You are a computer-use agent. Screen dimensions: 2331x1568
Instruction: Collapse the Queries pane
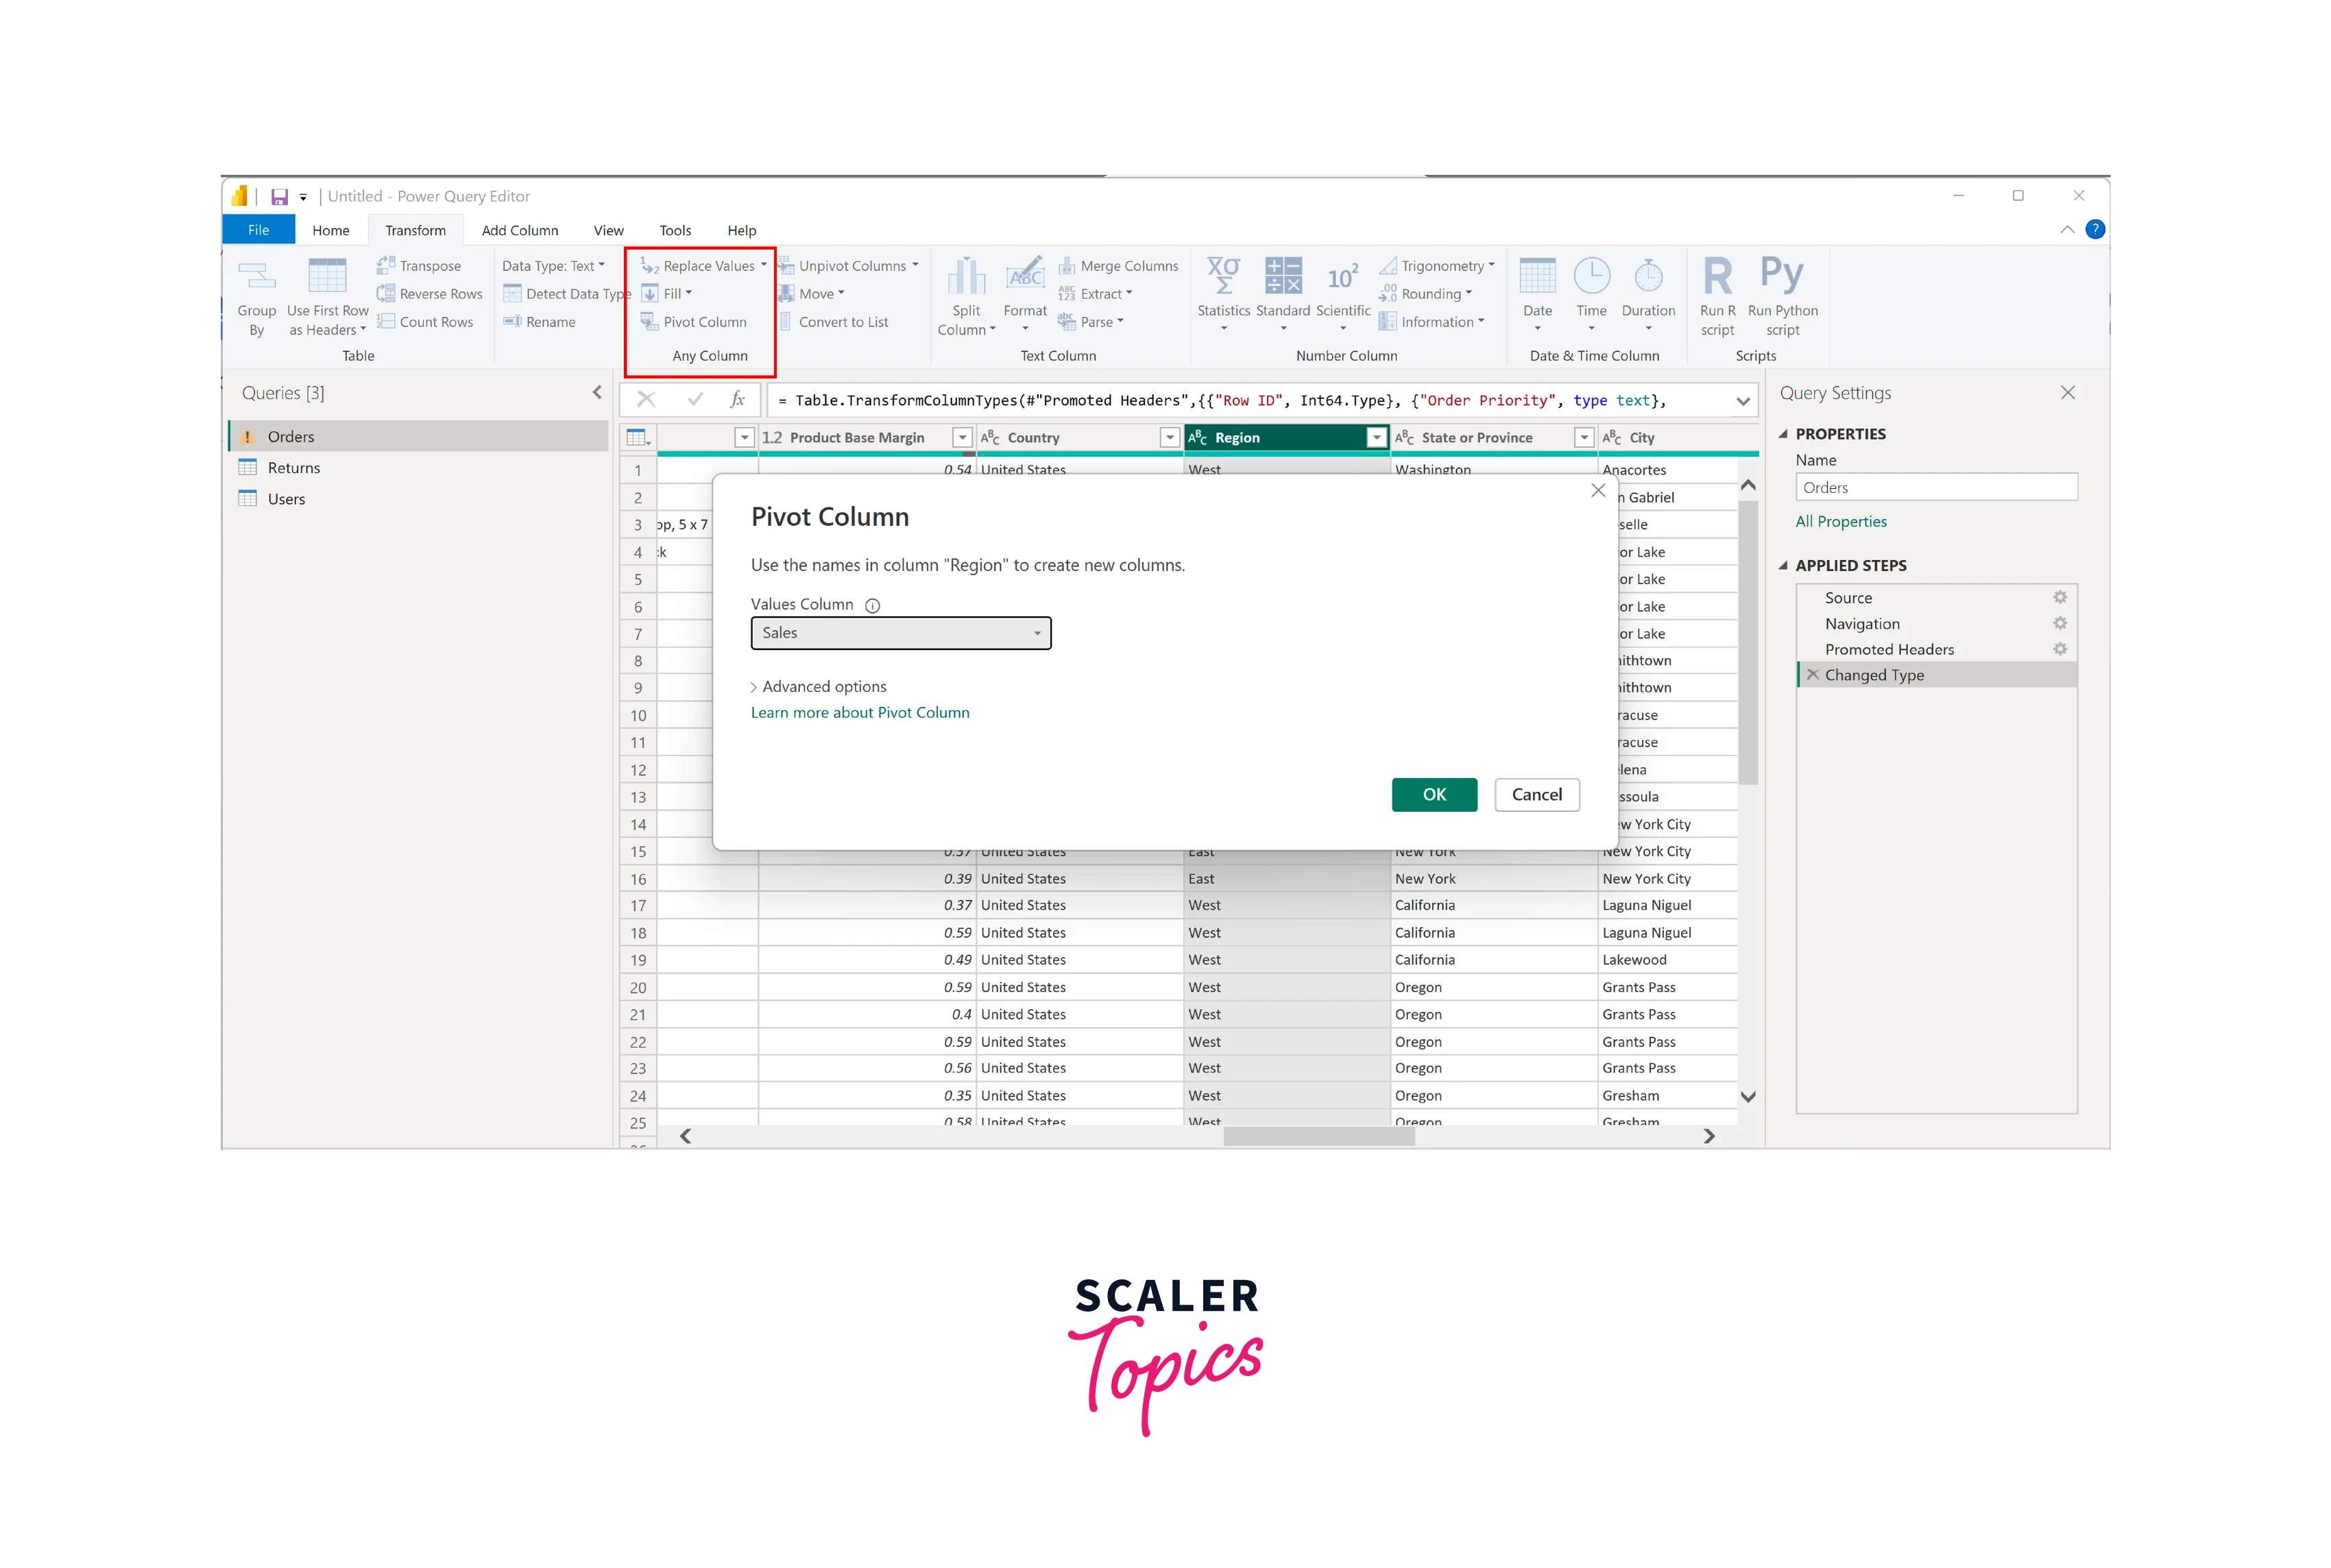[x=597, y=393]
